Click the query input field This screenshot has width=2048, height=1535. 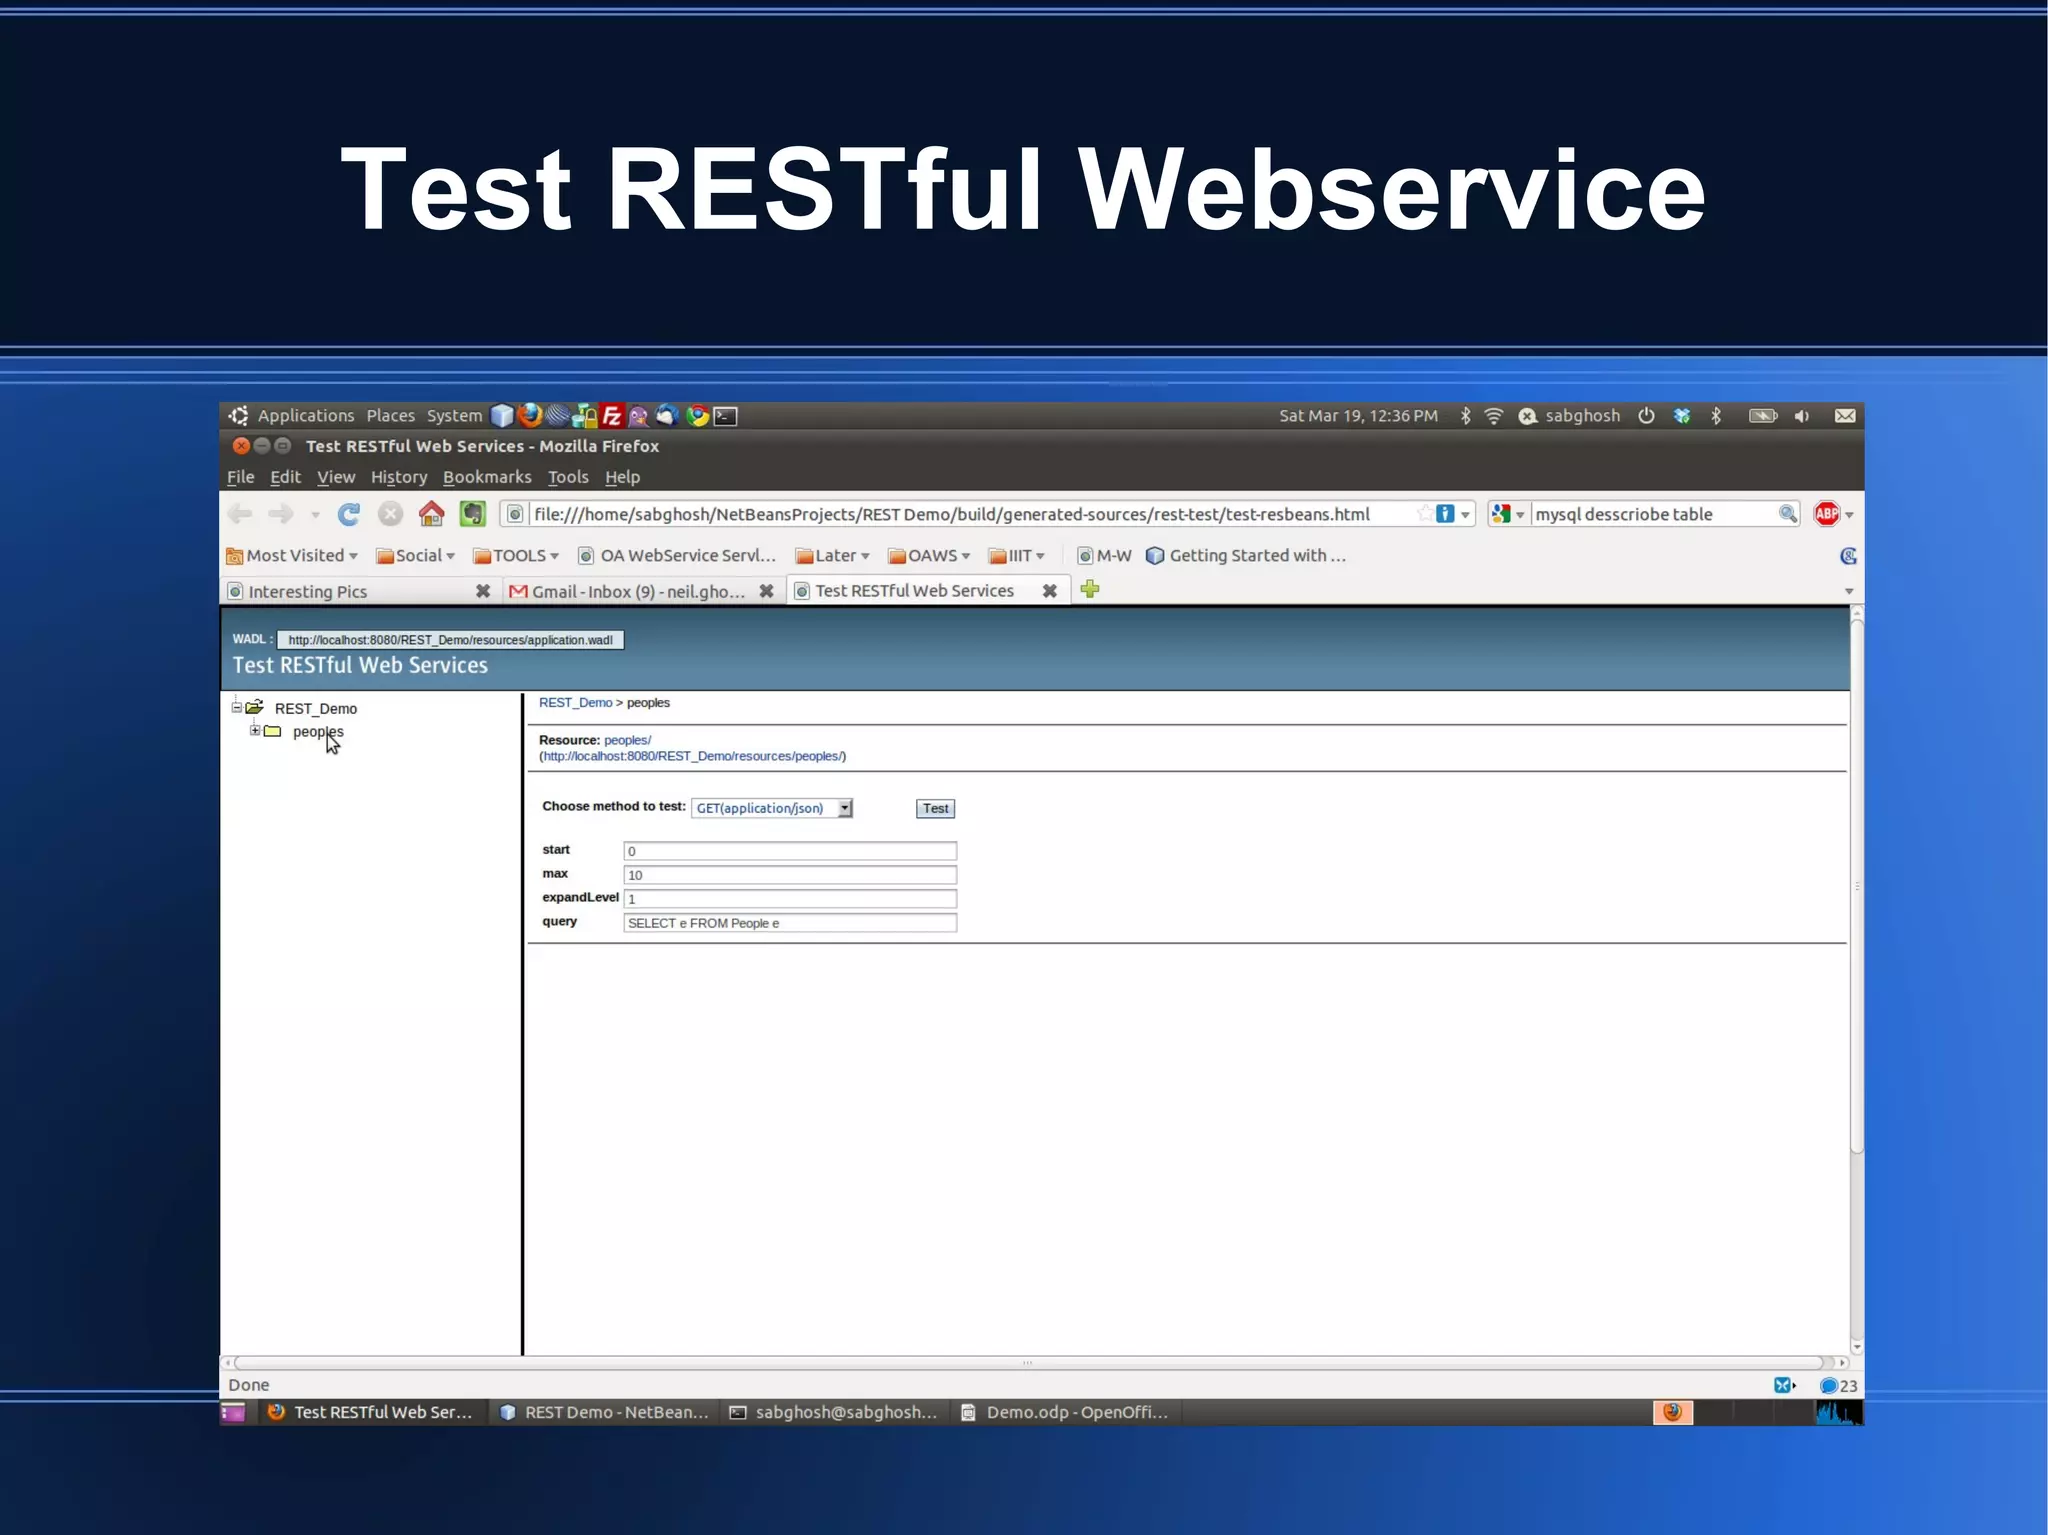pyautogui.click(x=789, y=923)
